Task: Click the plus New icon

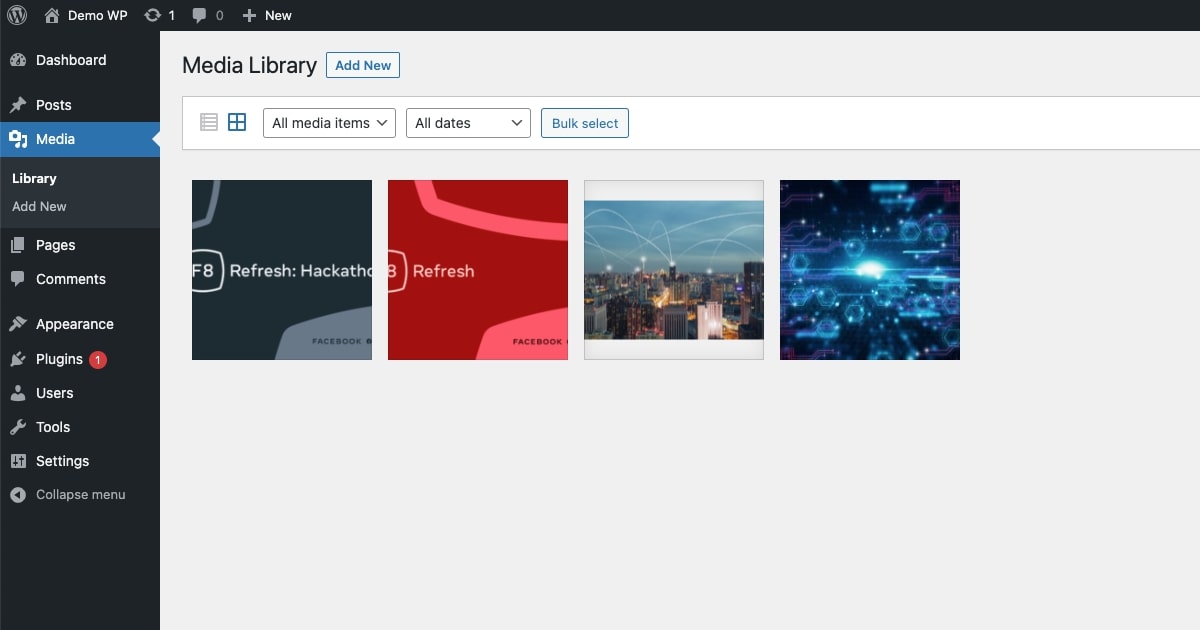Action: pyautogui.click(x=250, y=15)
